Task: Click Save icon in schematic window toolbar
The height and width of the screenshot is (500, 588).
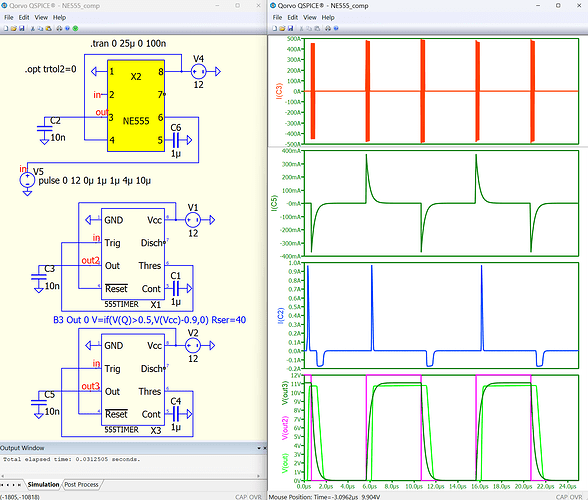Action: (x=22, y=29)
